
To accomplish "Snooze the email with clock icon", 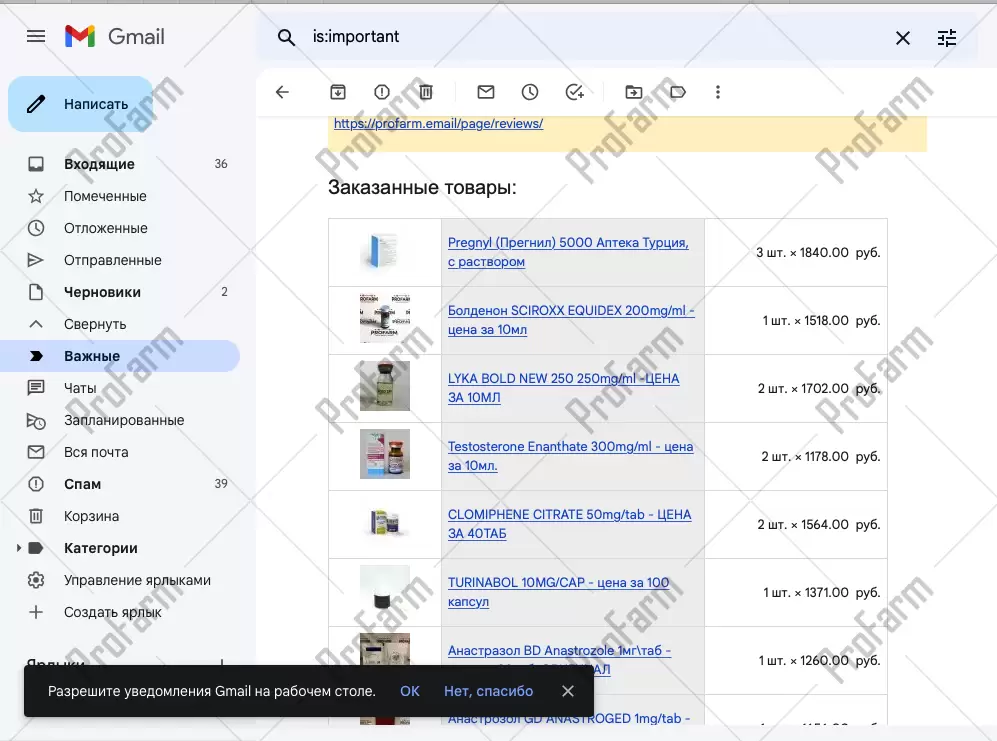I will [x=530, y=92].
